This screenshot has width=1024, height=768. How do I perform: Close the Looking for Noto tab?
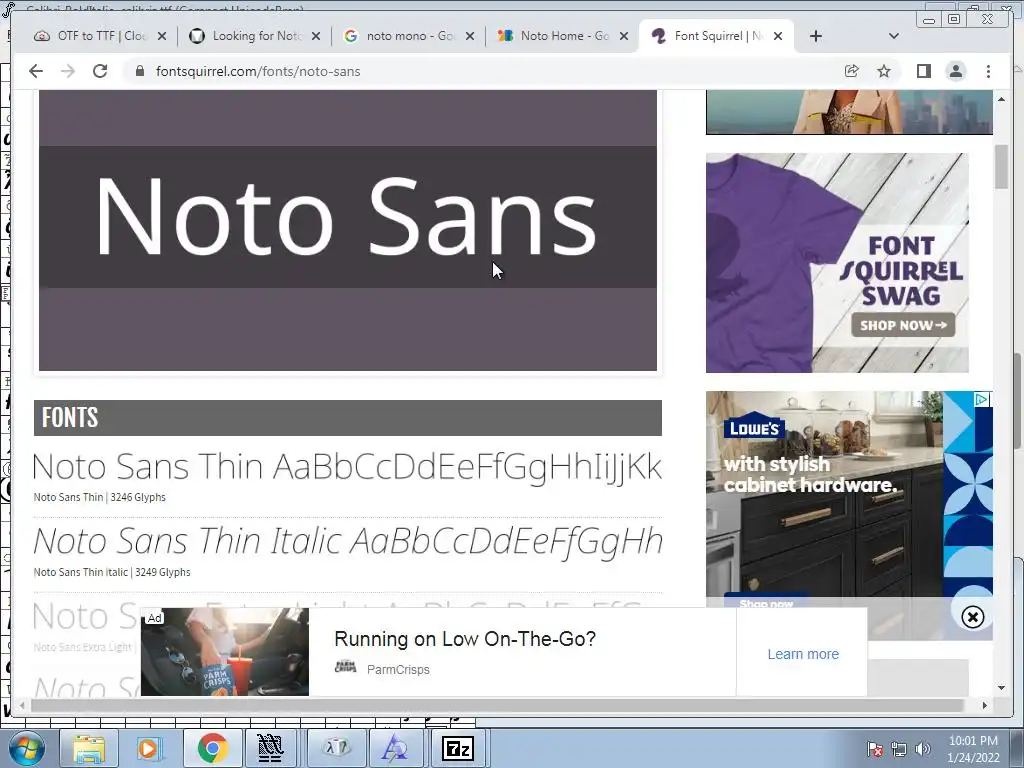click(316, 37)
